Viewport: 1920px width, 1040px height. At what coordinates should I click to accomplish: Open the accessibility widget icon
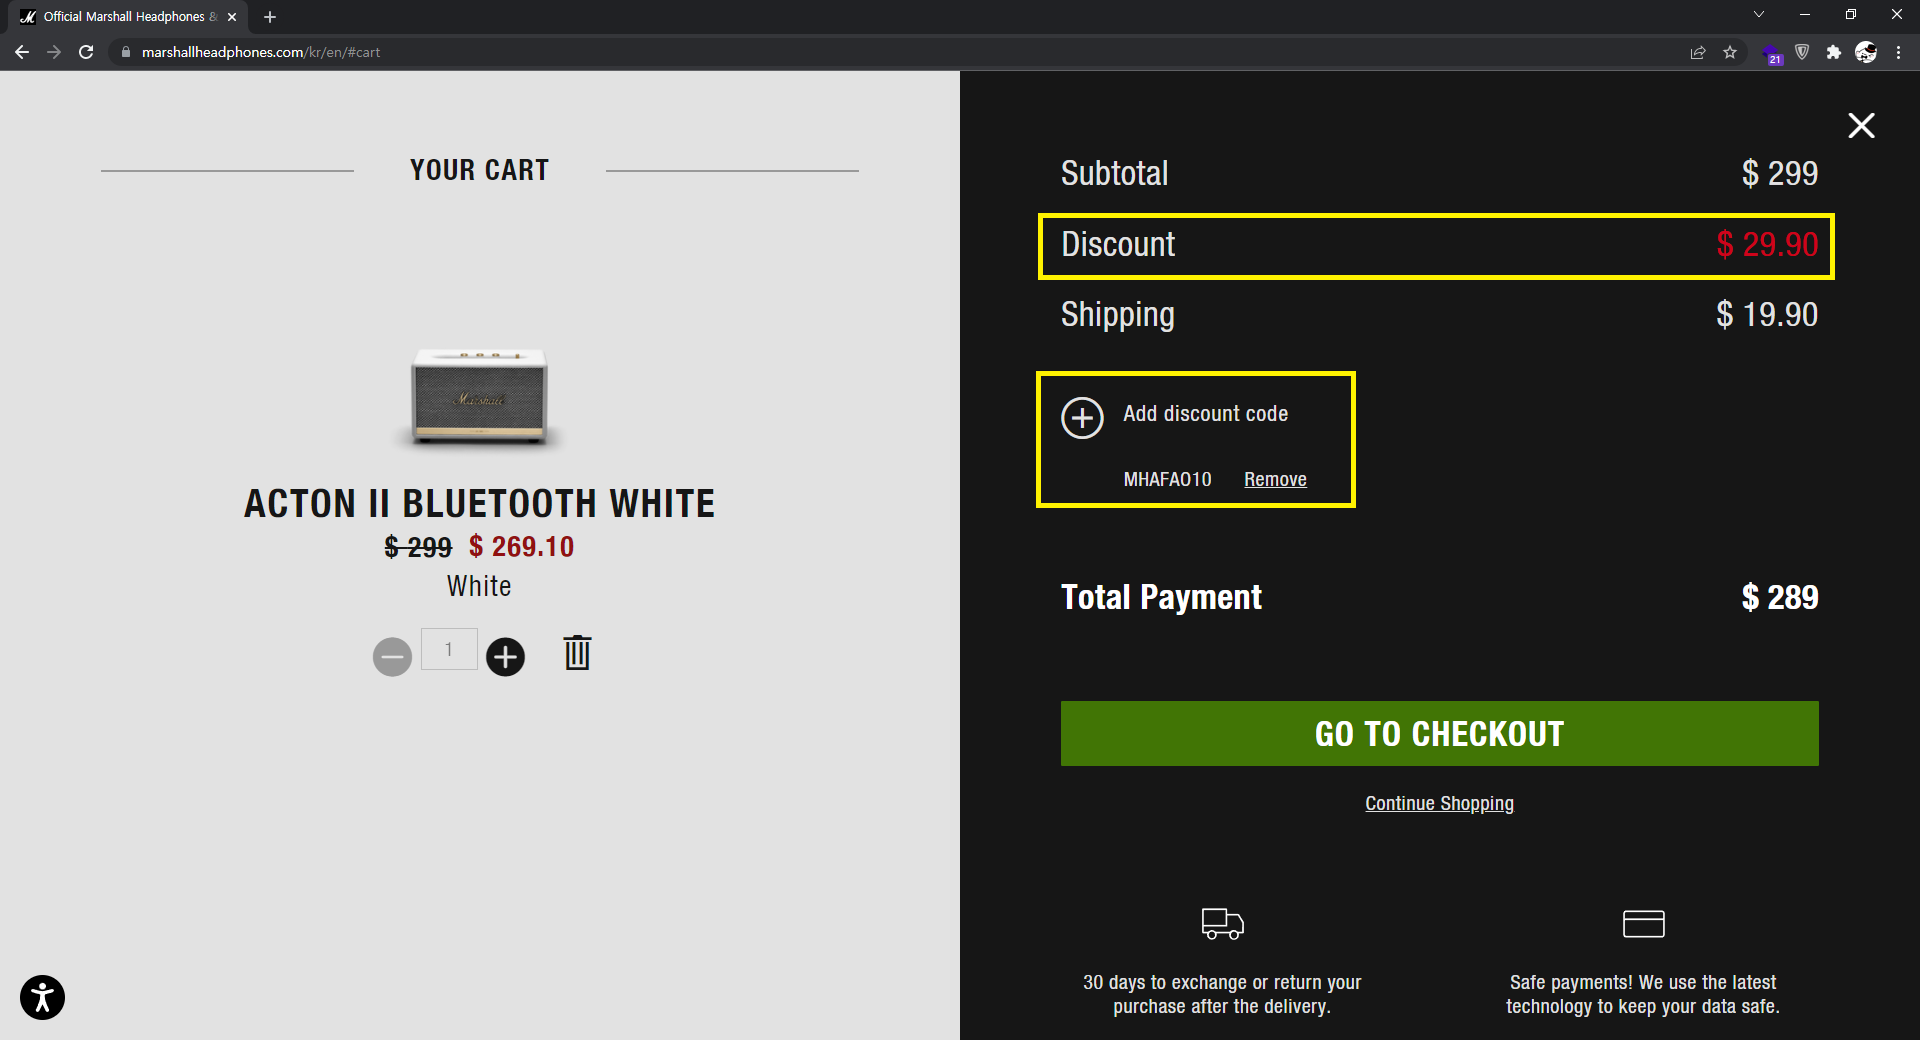click(42, 997)
